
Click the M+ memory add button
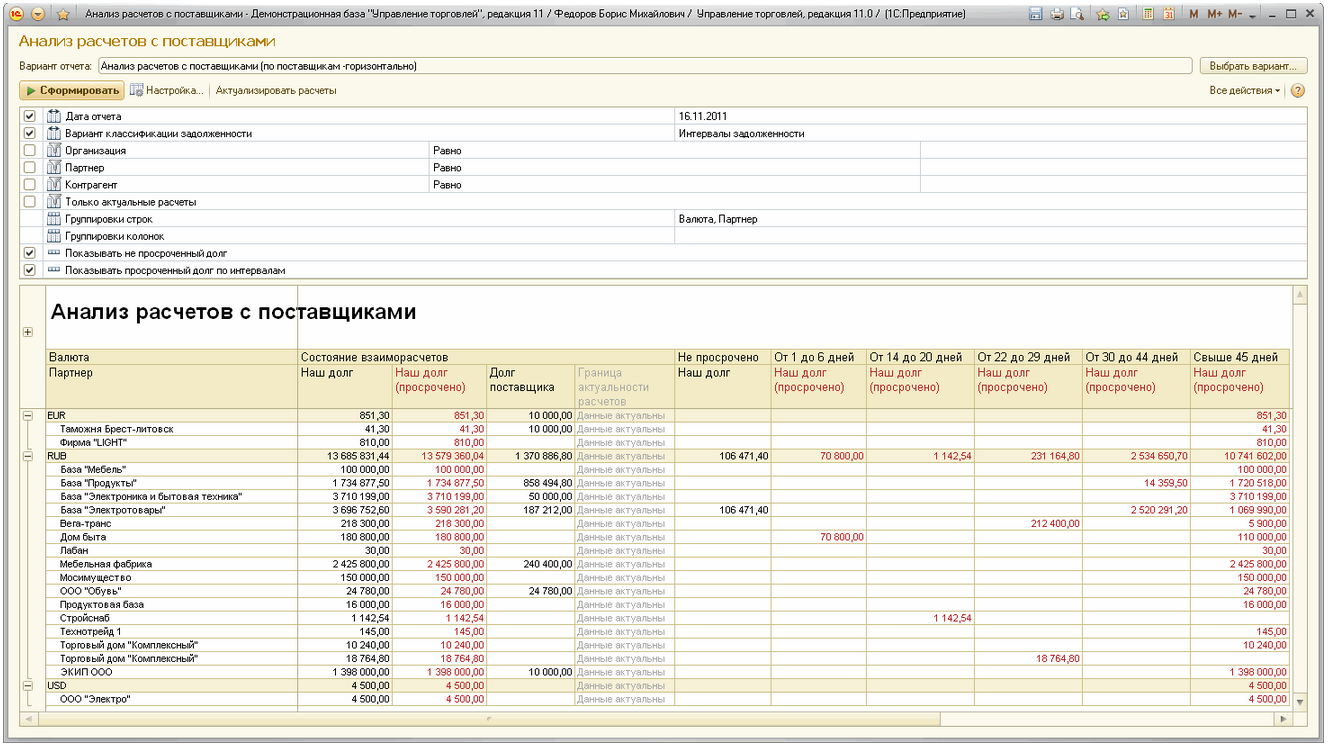pyautogui.click(x=1214, y=14)
